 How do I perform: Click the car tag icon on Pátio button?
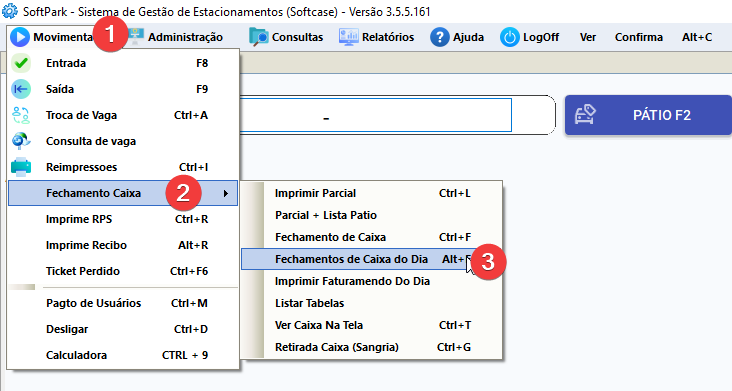click(585, 115)
